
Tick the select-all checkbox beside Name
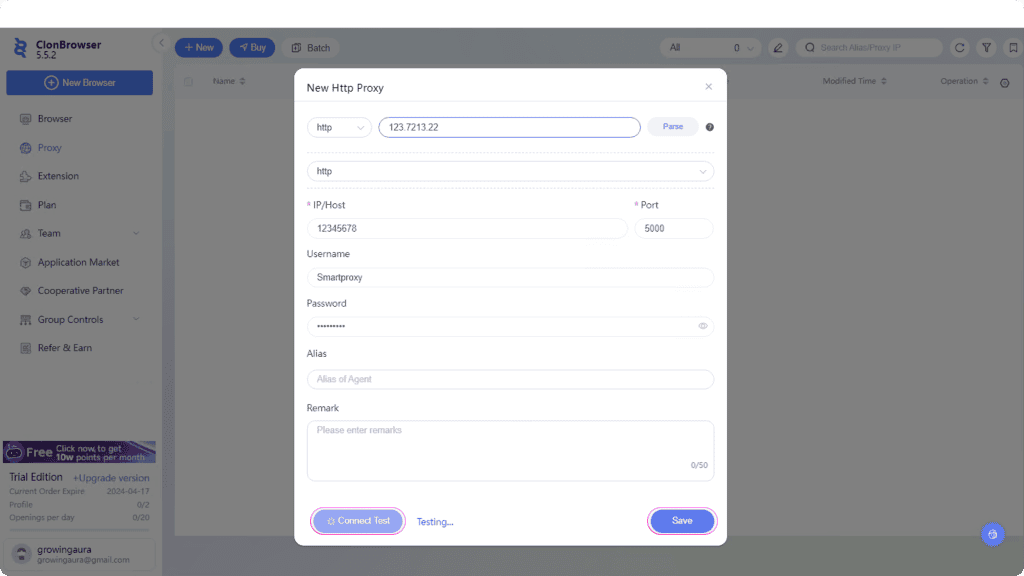(188, 81)
